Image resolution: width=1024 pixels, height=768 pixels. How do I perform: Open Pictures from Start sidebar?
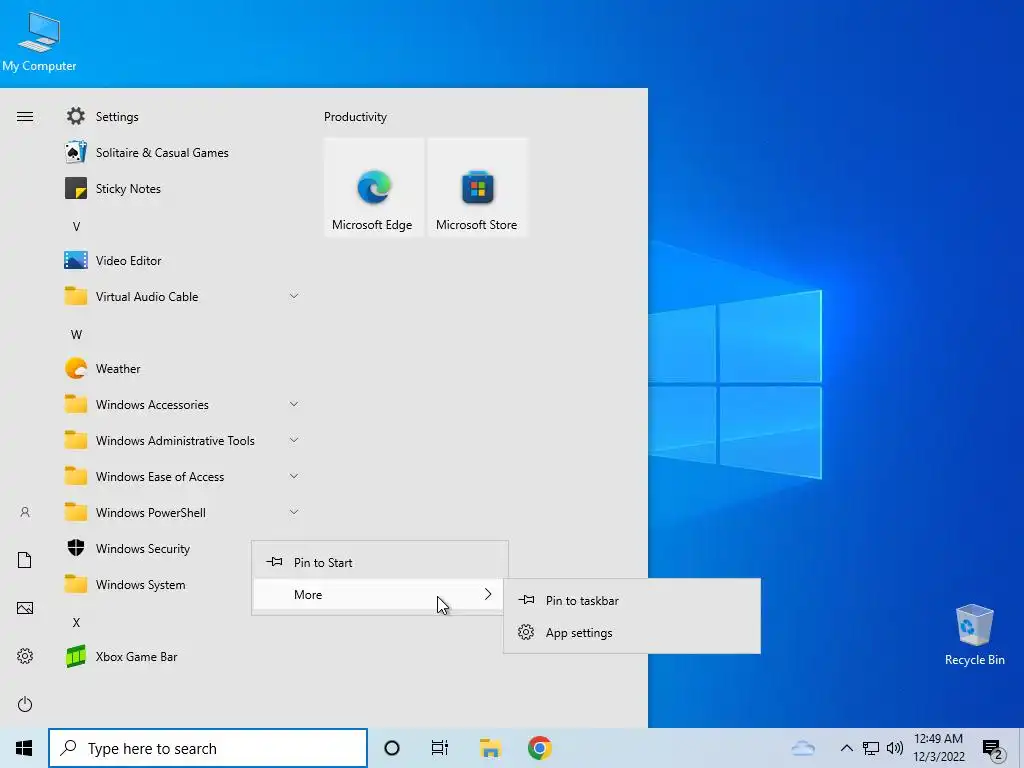[x=25, y=608]
